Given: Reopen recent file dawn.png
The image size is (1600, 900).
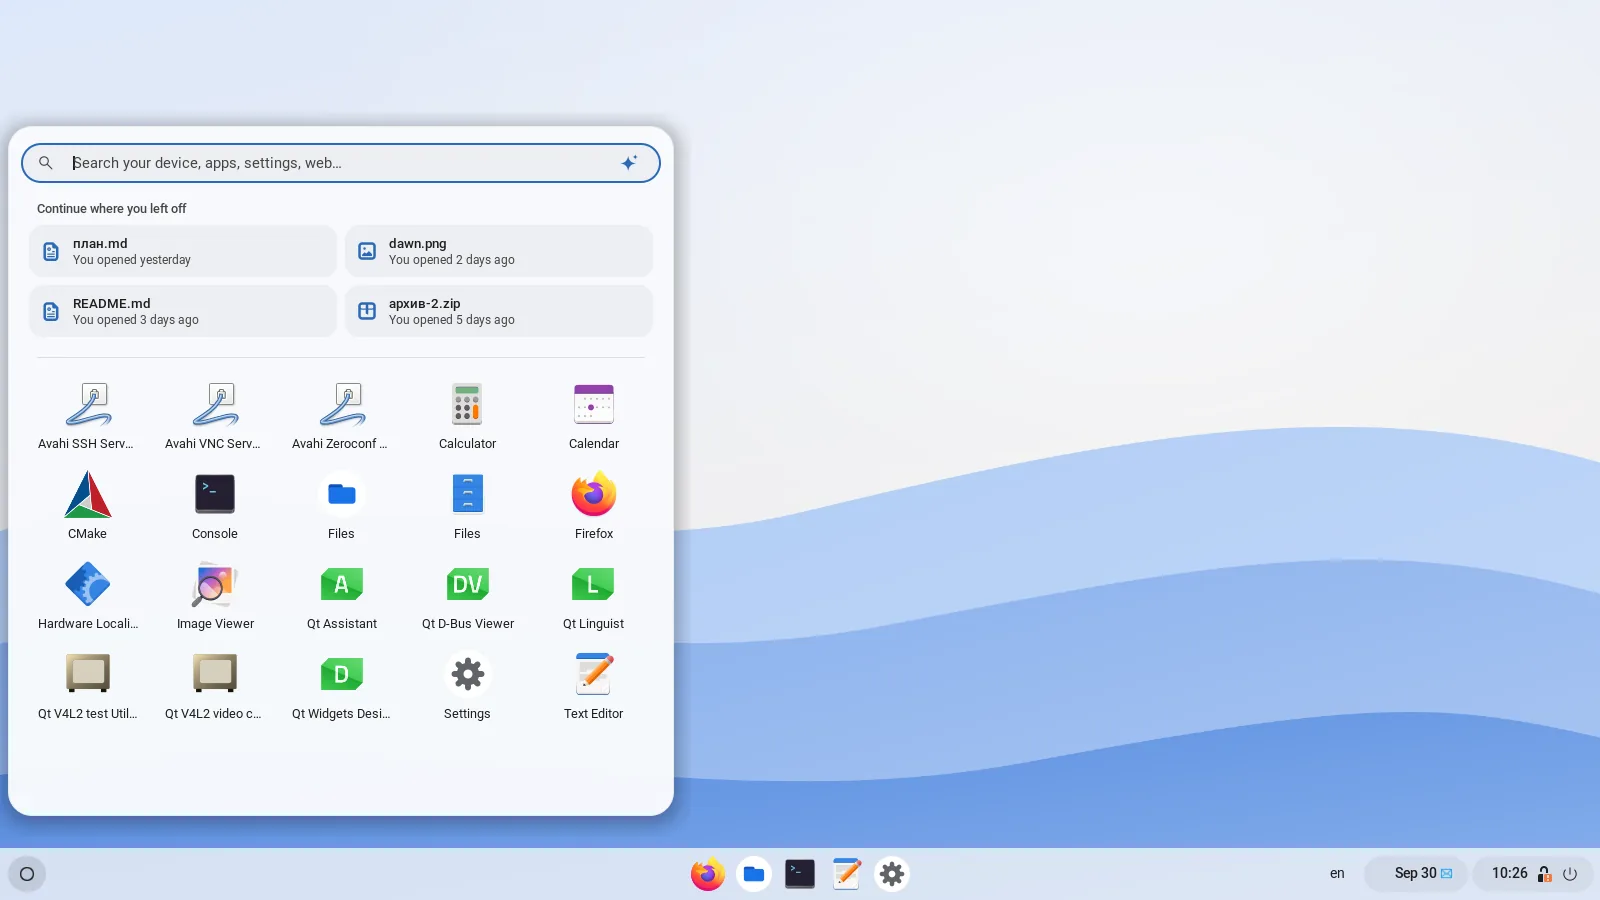Looking at the screenshot, I should click(499, 251).
